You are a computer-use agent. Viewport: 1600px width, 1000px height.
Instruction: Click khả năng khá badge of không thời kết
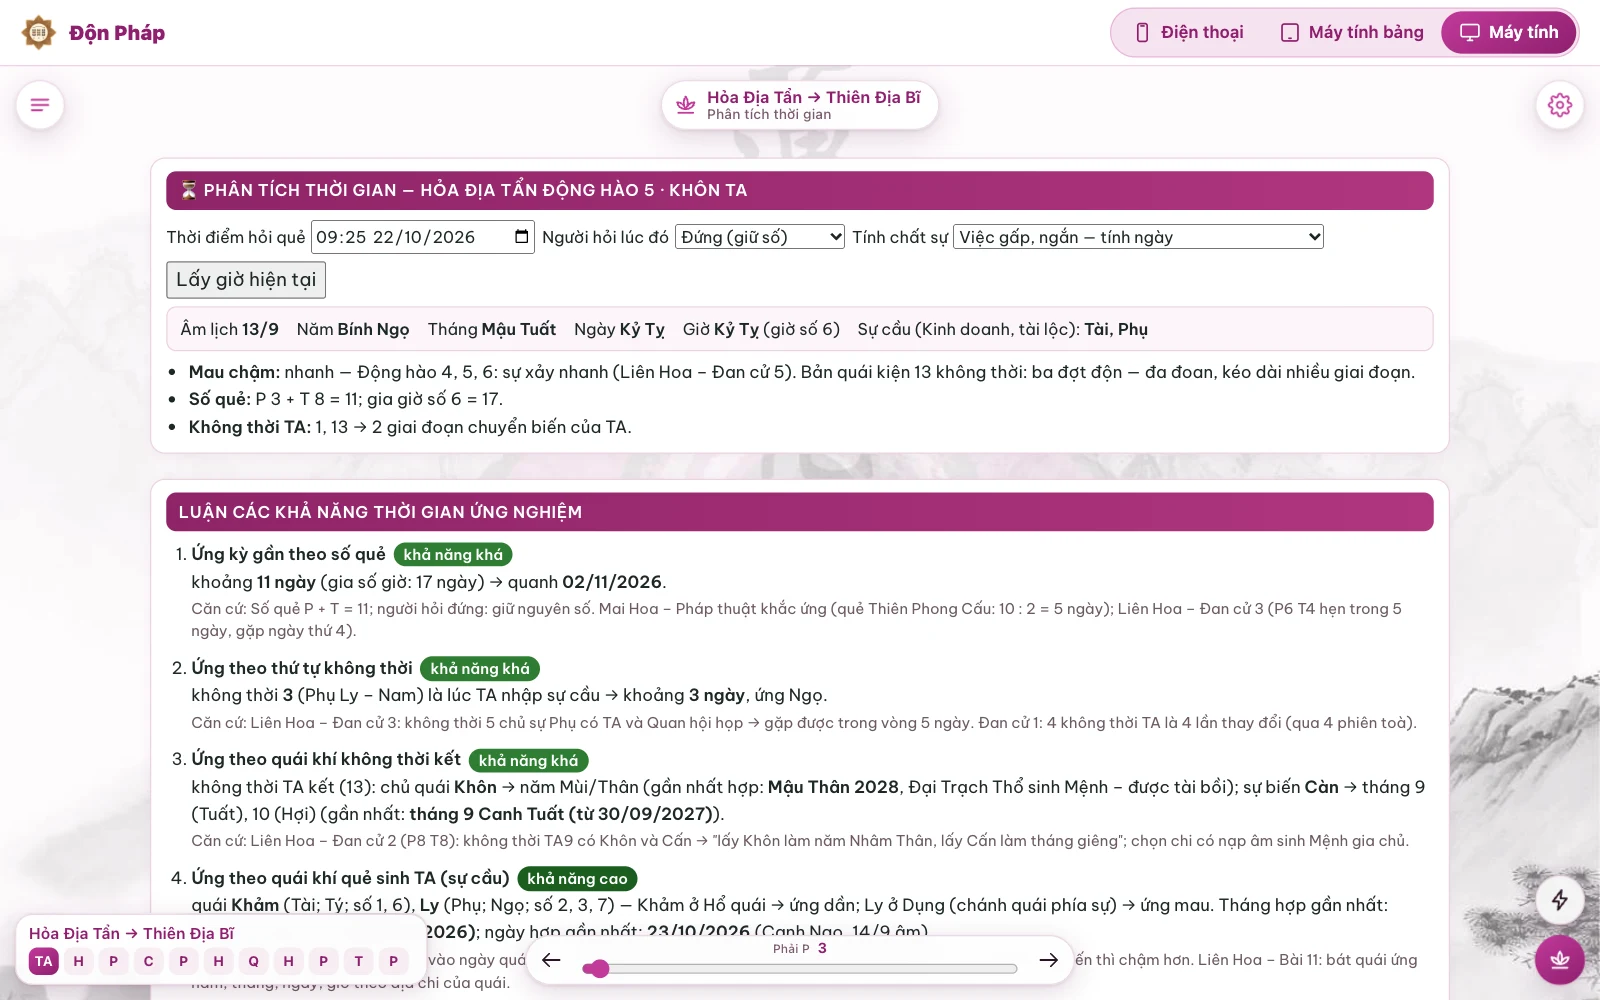click(528, 761)
